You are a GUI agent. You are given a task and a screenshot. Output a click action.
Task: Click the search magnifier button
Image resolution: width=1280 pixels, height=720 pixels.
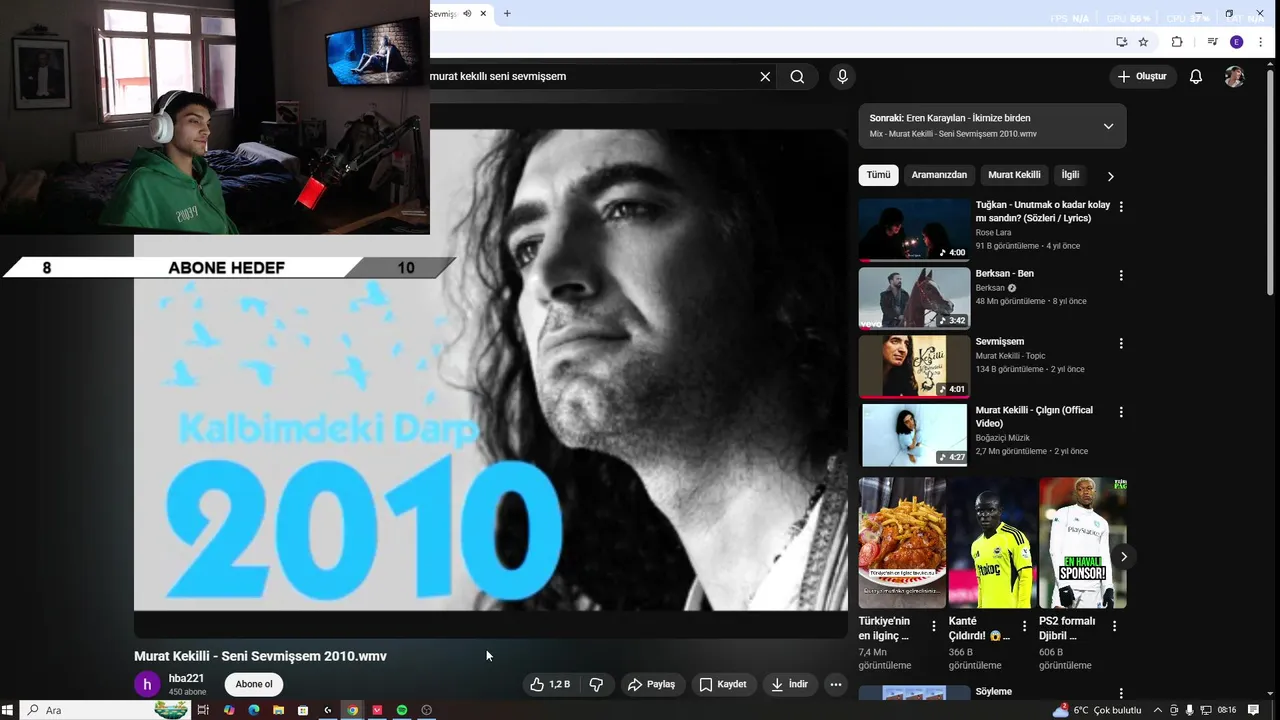point(797,76)
